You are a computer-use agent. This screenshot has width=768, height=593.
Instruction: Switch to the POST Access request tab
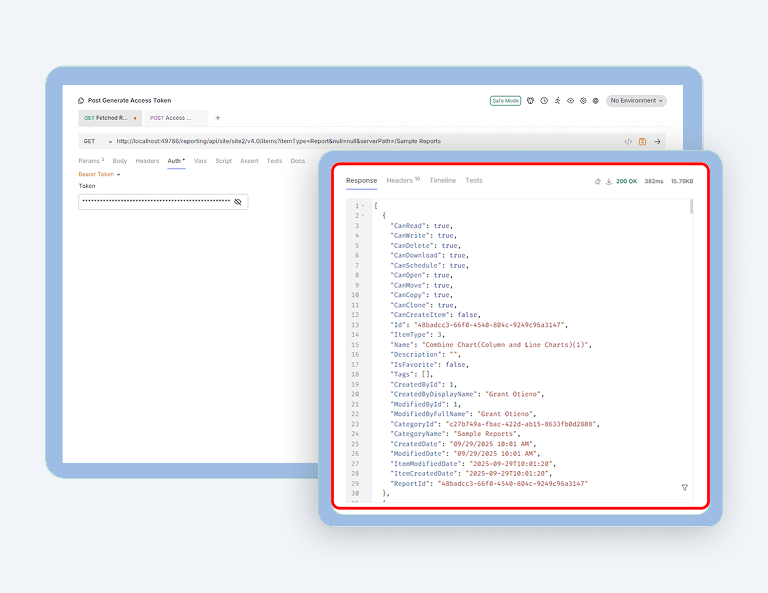pyautogui.click(x=176, y=118)
